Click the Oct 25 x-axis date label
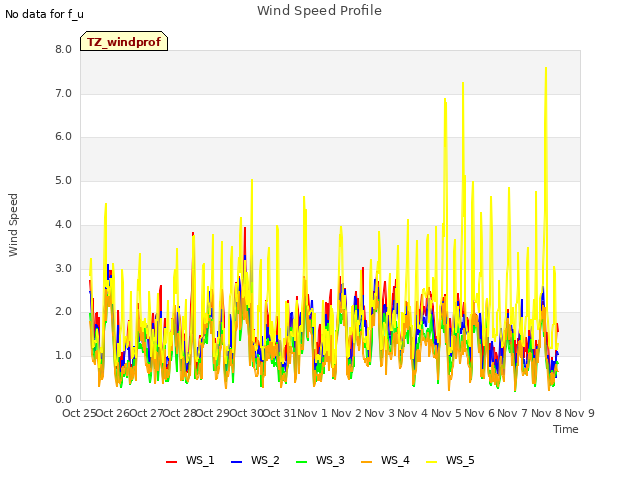The width and height of the screenshot is (640, 480). click(79, 413)
